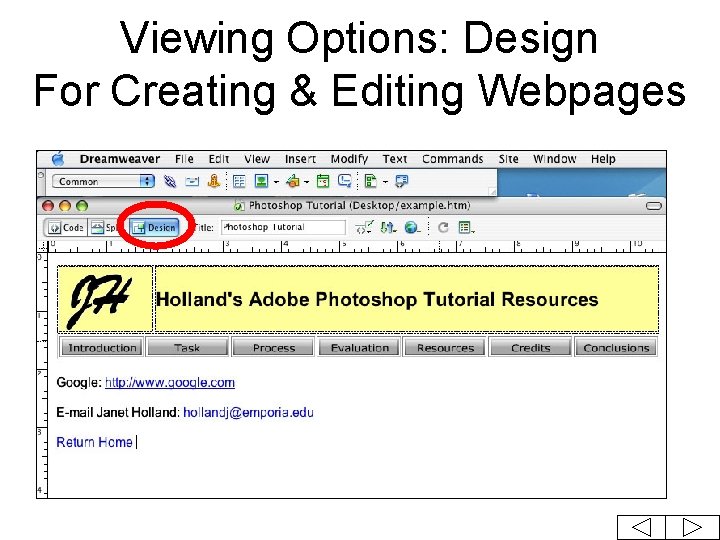The height and width of the screenshot is (540, 720).
Task: Click the vertical ruler
Action: tap(42, 375)
